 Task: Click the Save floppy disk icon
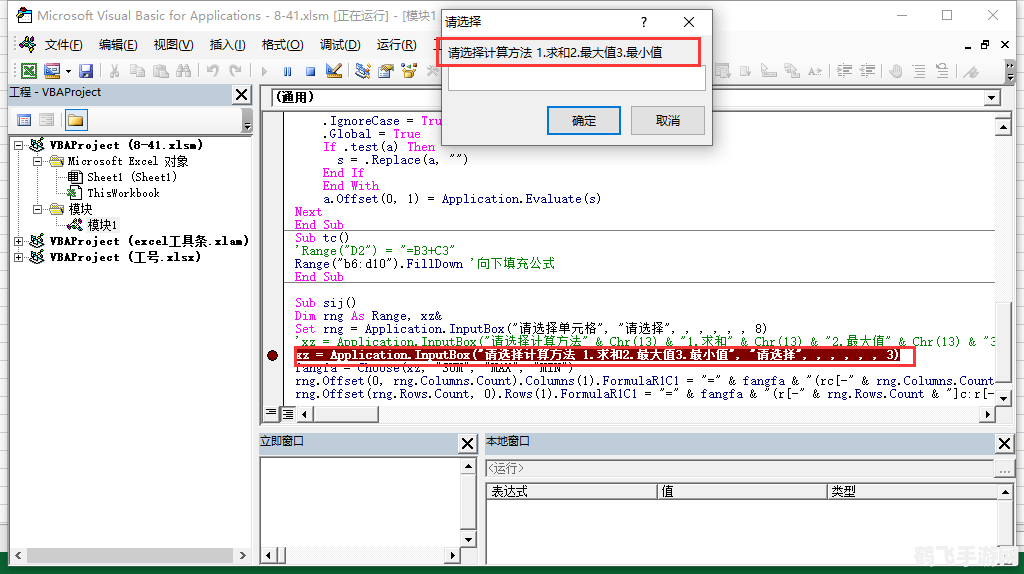coord(86,71)
